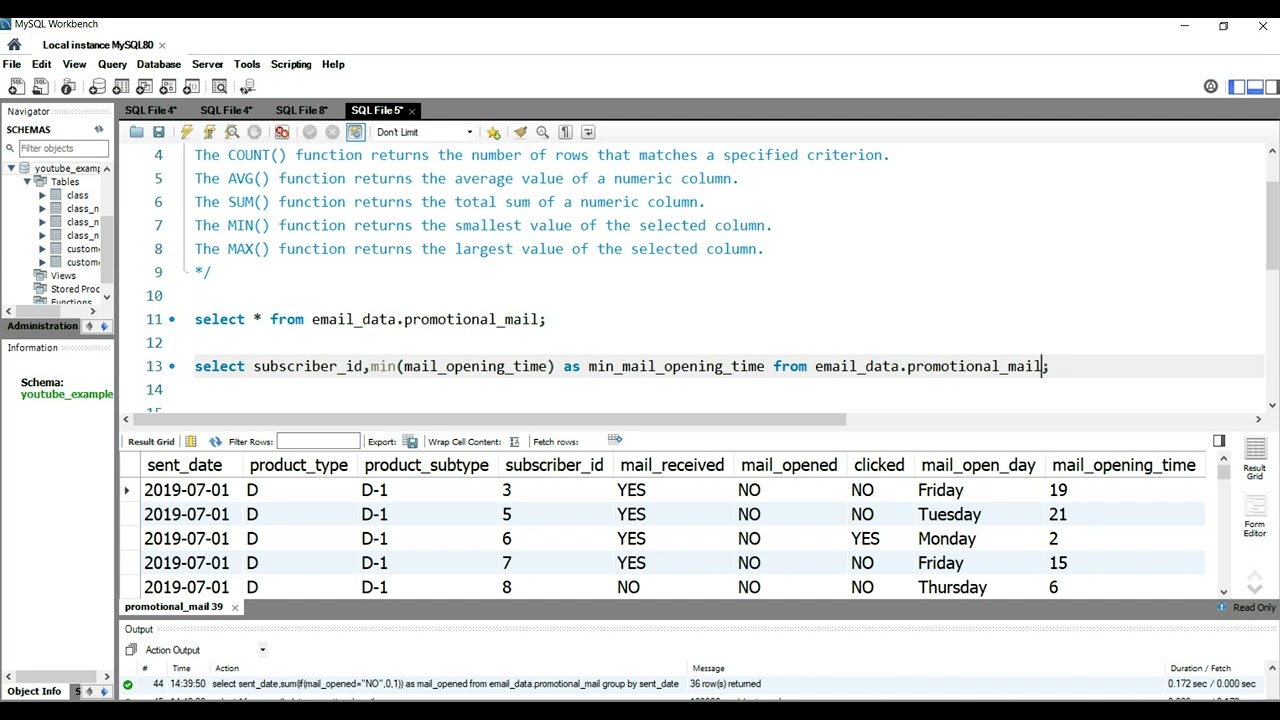Commit the current transaction
The image size is (1280, 720).
tap(310, 132)
